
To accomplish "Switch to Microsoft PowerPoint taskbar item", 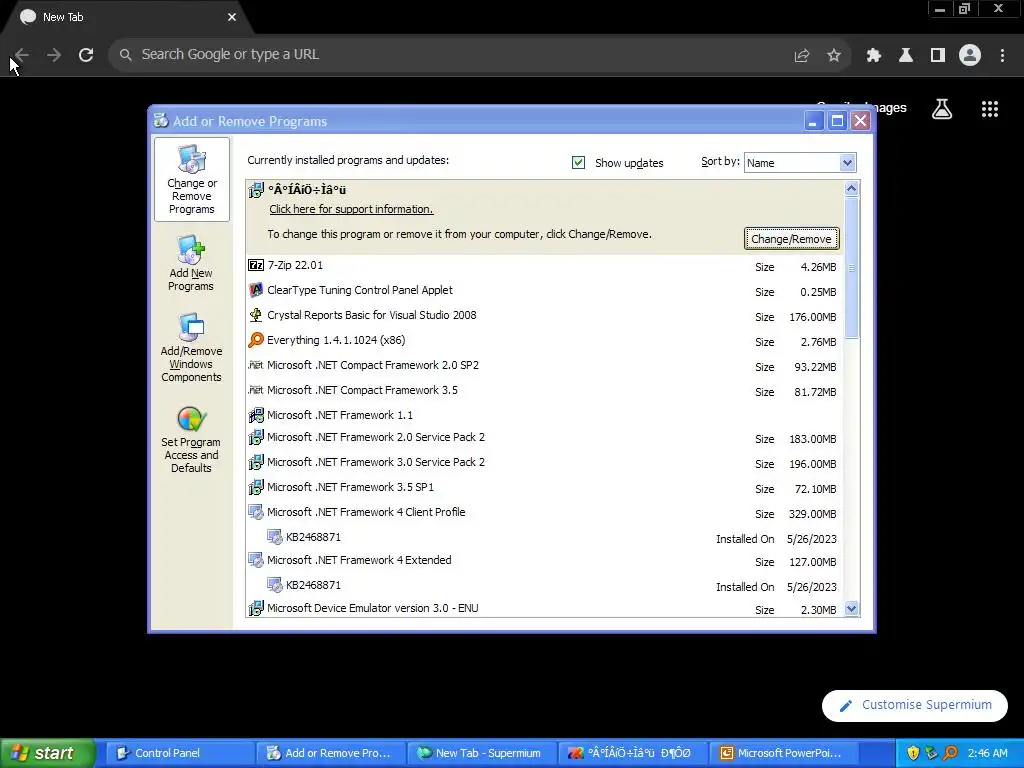I will pos(783,753).
